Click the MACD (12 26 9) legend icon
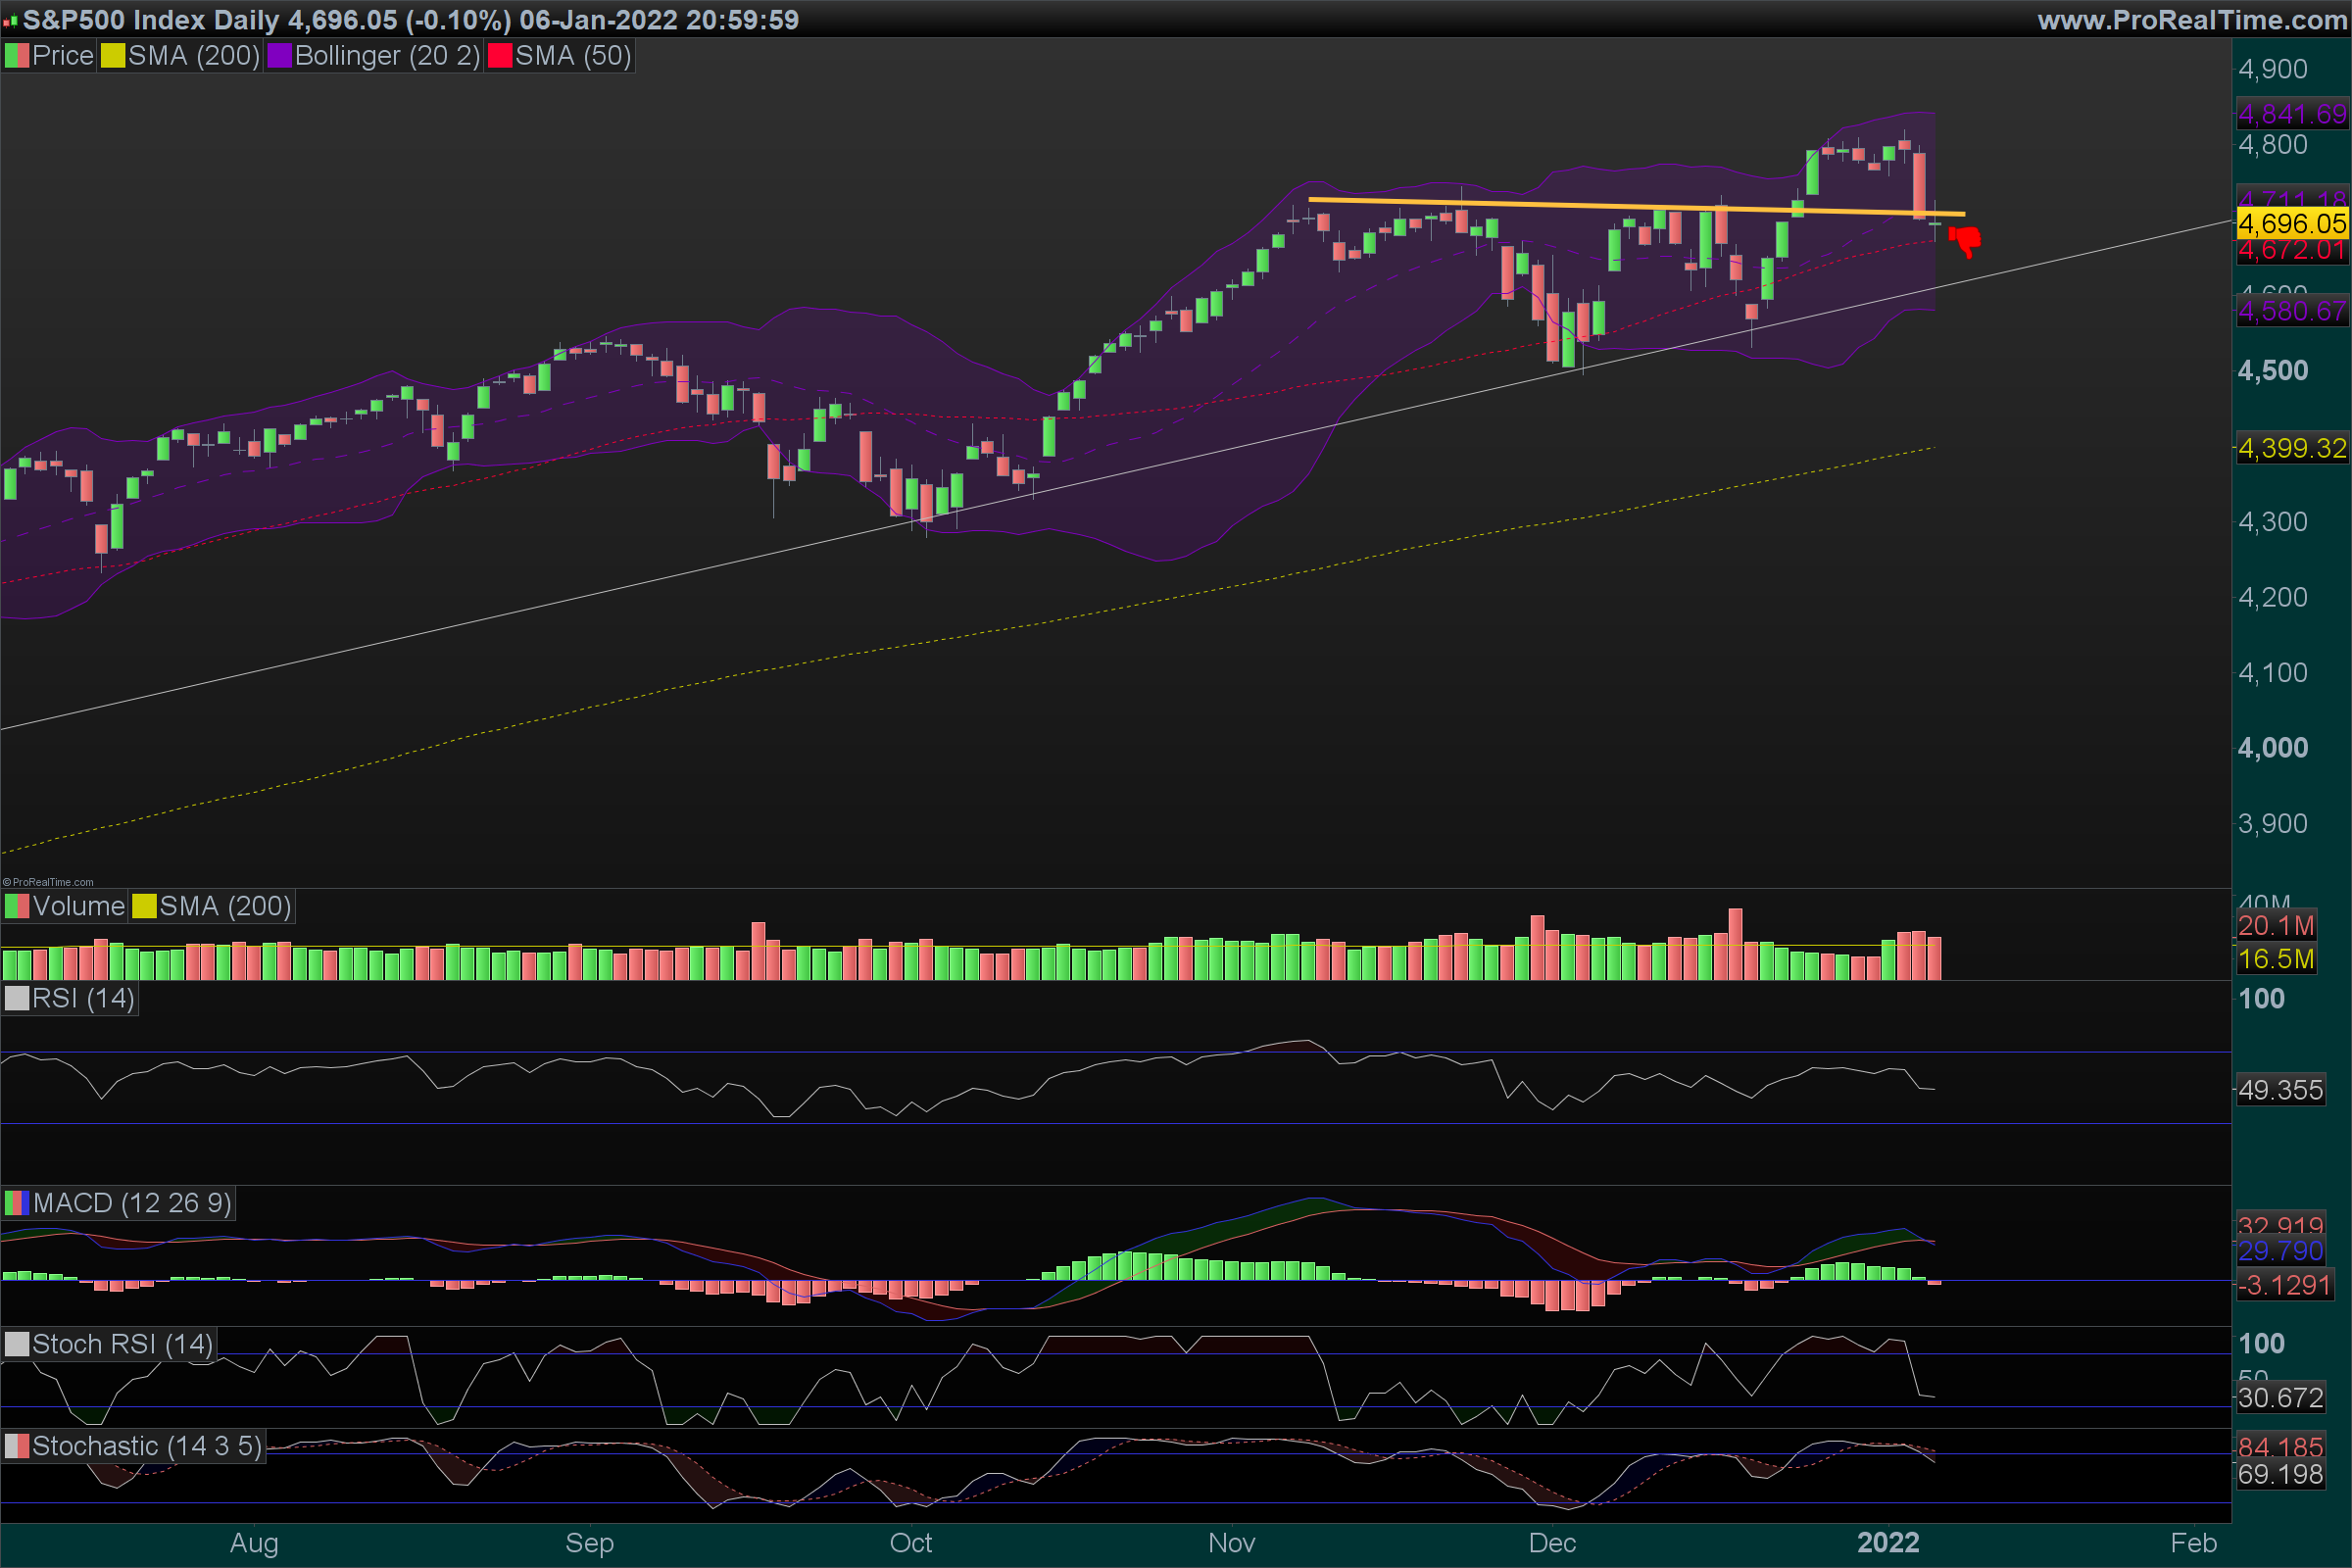This screenshot has width=2352, height=1568. click(x=17, y=1203)
